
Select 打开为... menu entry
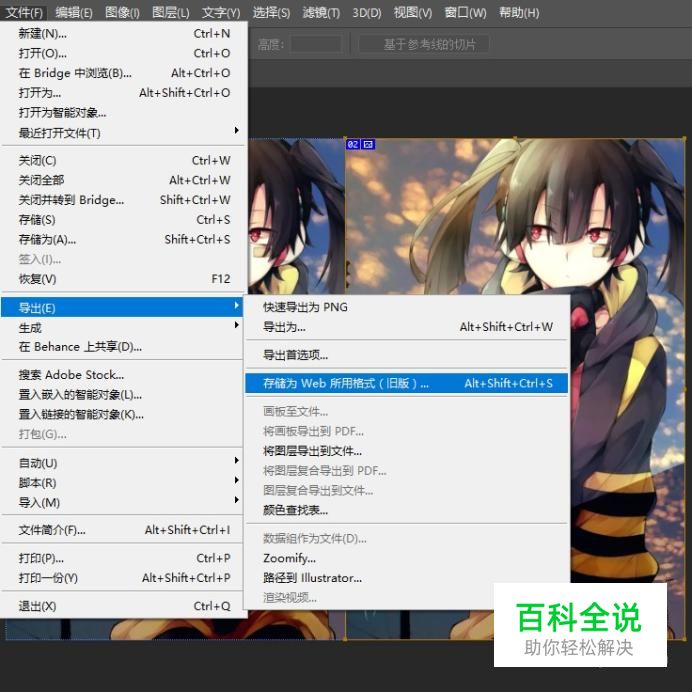(124, 93)
